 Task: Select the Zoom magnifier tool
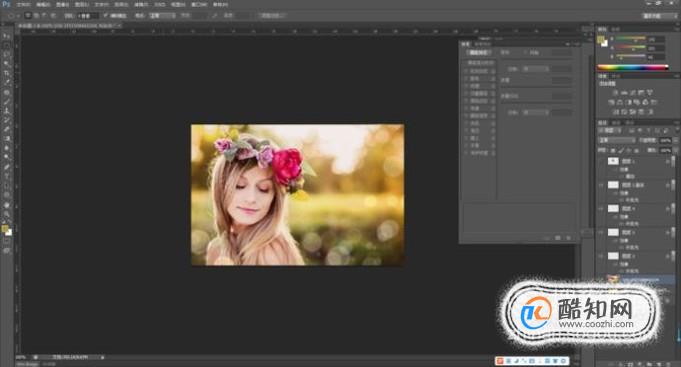7,214
